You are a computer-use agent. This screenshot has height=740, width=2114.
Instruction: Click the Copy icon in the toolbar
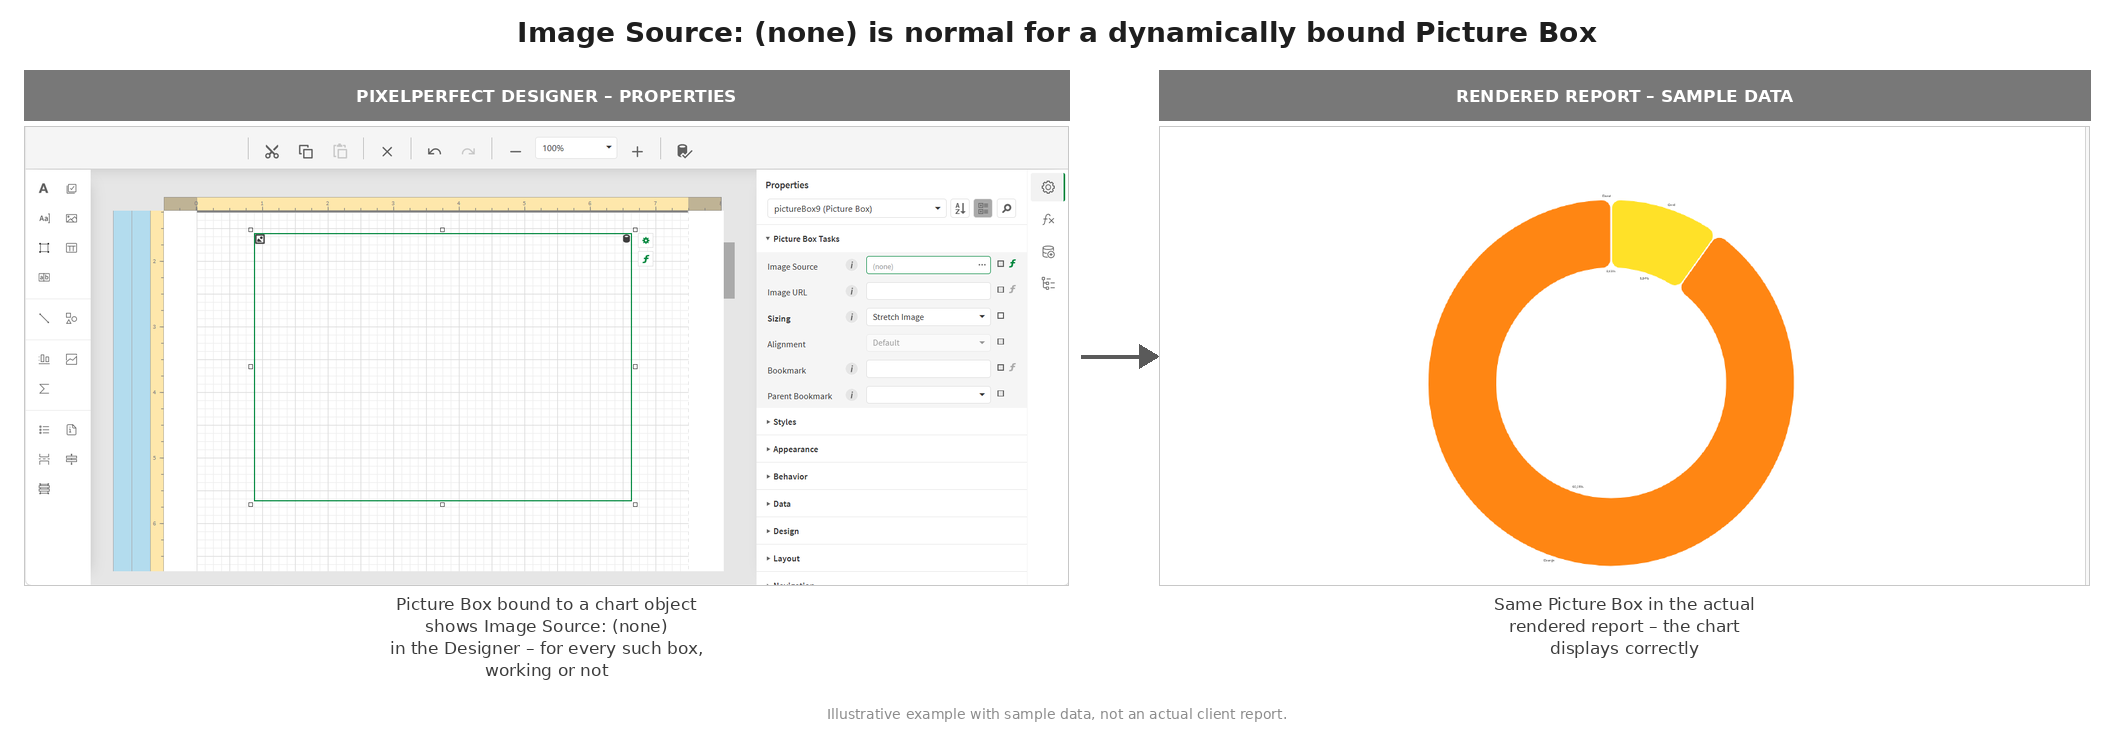pyautogui.click(x=306, y=151)
